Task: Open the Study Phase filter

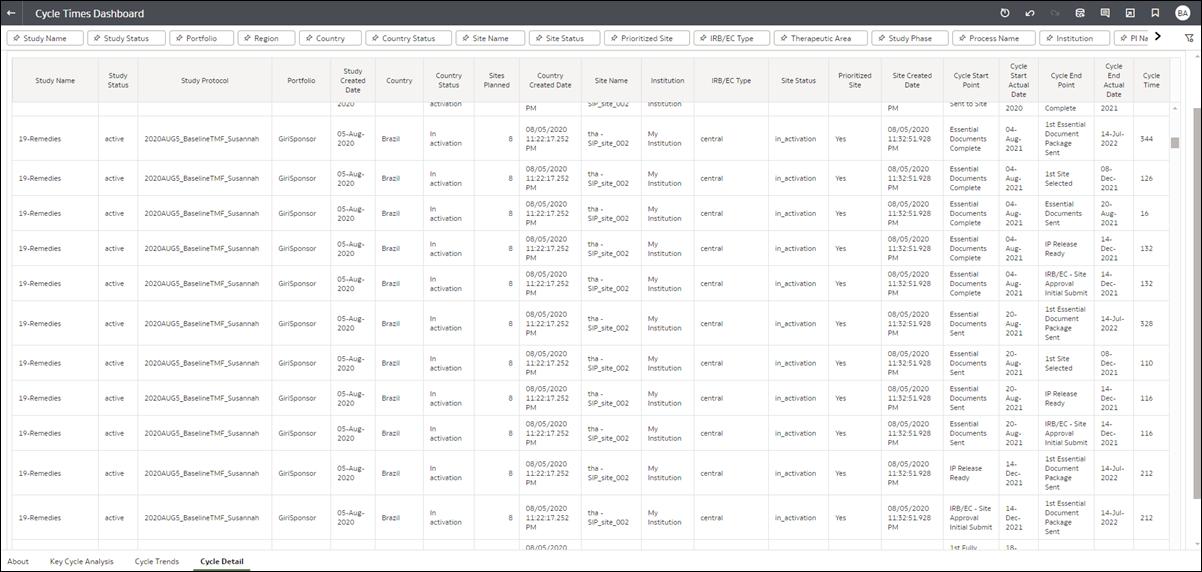Action: (909, 38)
